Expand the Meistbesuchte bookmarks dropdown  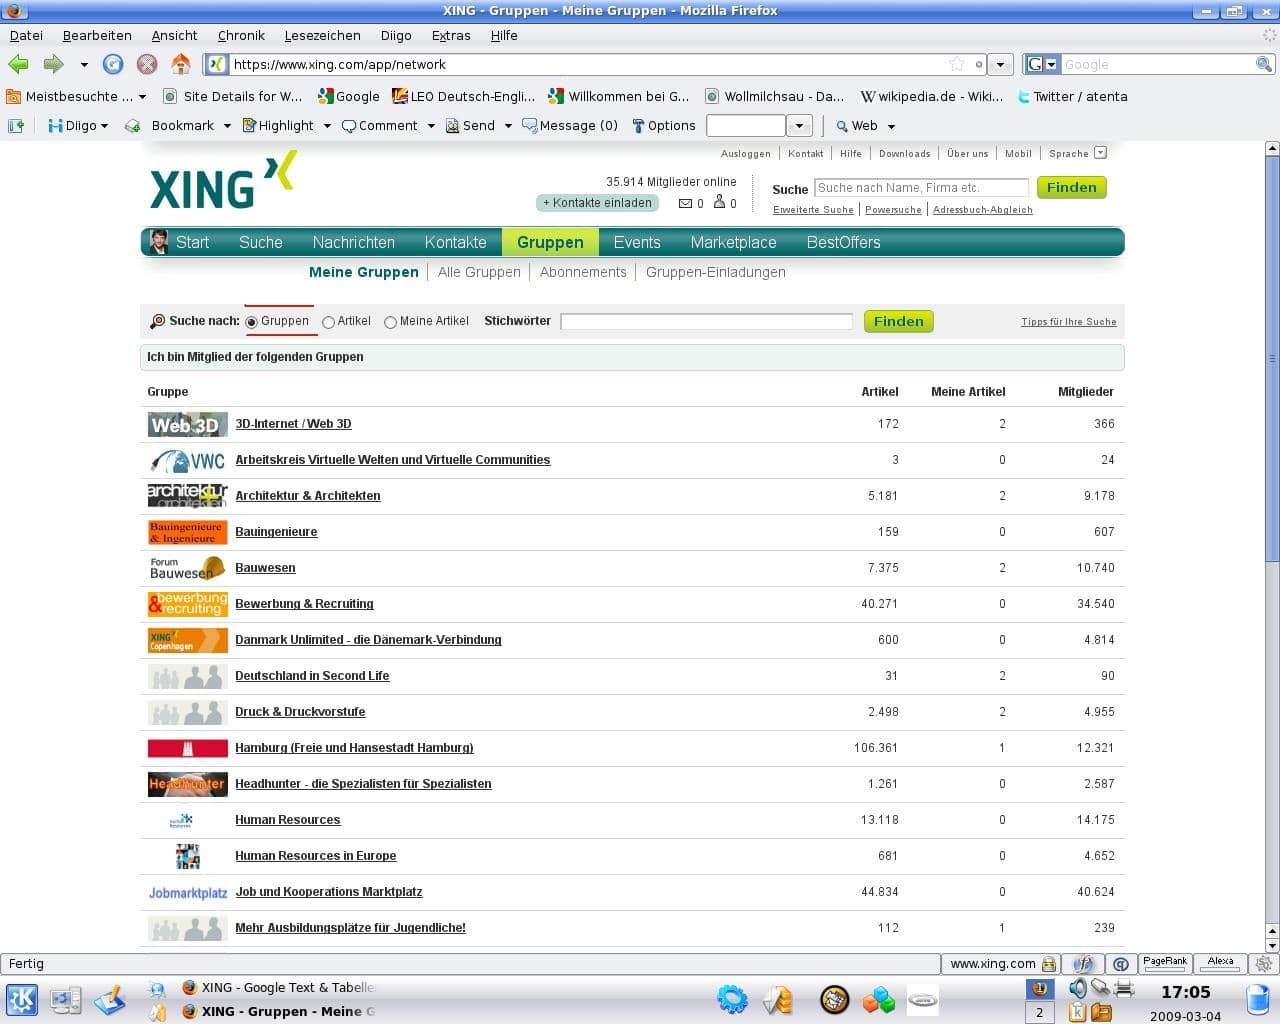(x=142, y=97)
